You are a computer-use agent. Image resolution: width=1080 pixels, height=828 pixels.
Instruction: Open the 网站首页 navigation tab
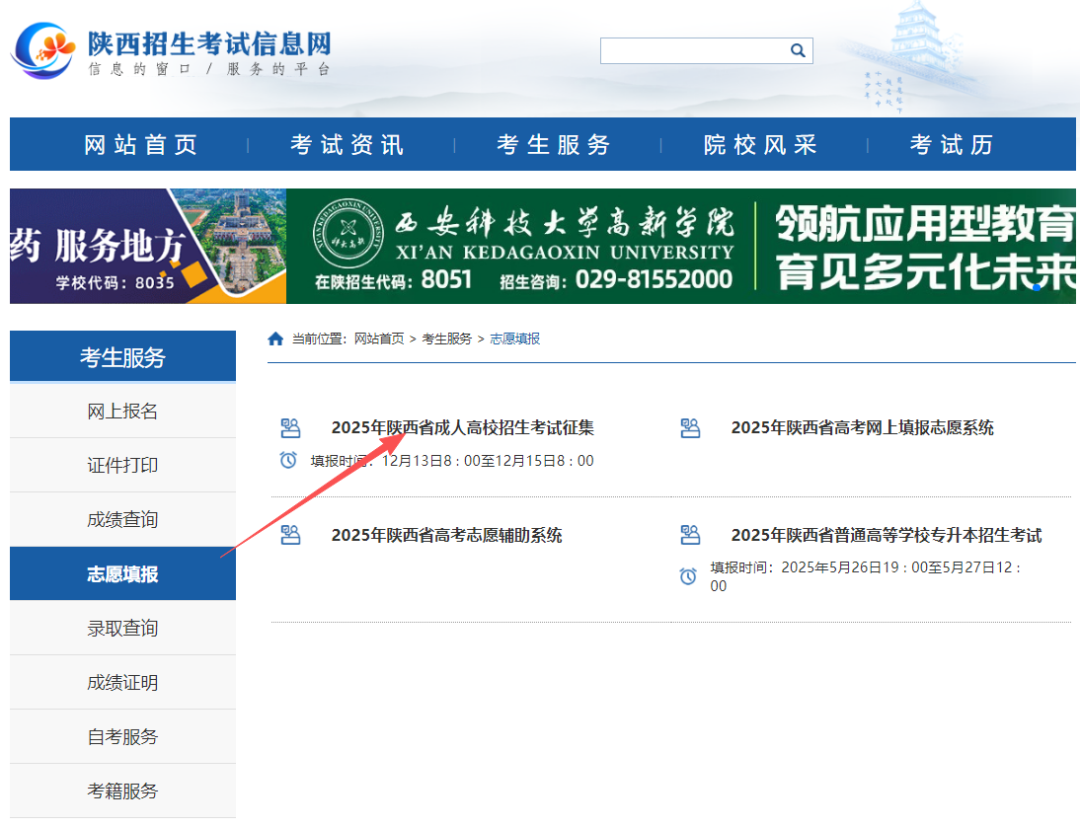(141, 145)
